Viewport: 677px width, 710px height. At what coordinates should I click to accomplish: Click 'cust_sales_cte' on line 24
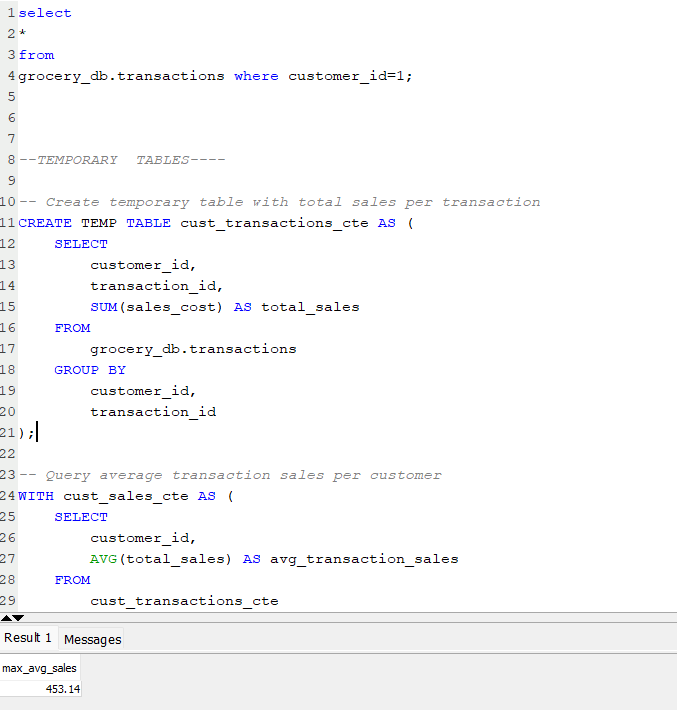tap(126, 497)
